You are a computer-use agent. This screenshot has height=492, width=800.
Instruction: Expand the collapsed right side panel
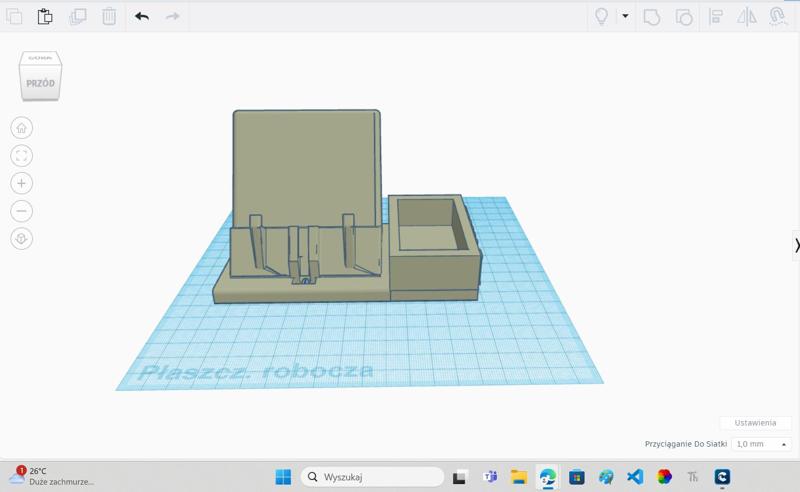point(796,245)
